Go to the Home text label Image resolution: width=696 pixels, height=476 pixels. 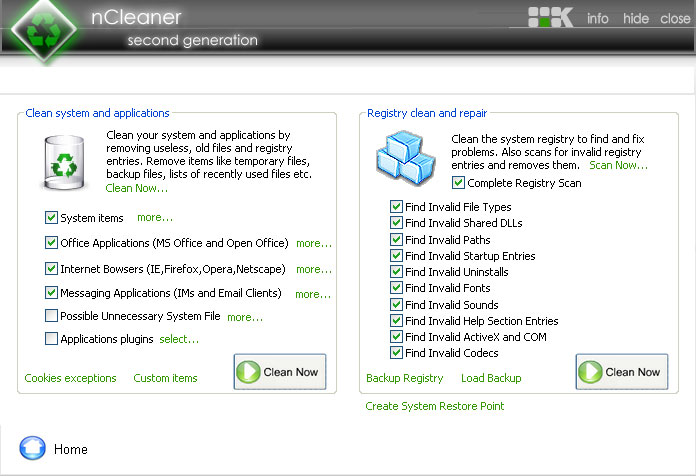[71, 449]
